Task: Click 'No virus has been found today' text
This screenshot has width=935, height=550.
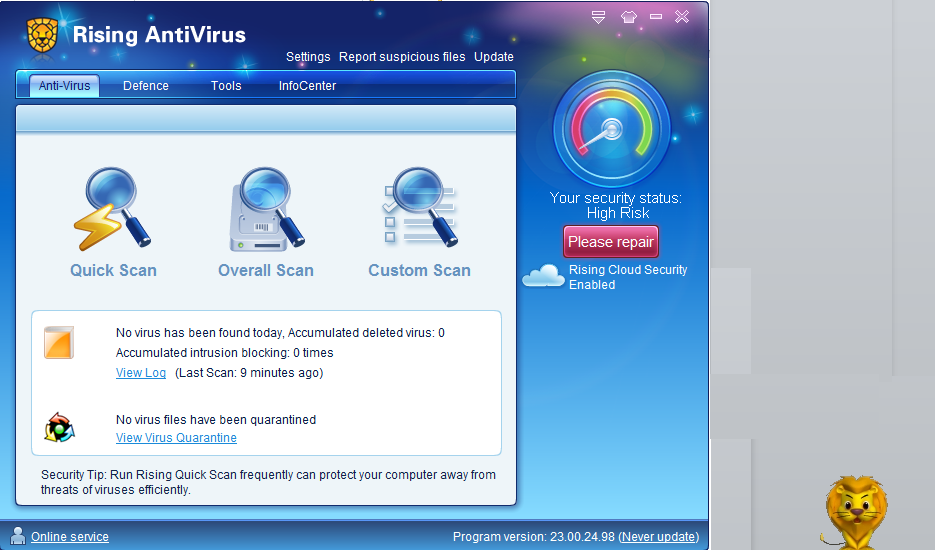Action: pos(200,333)
